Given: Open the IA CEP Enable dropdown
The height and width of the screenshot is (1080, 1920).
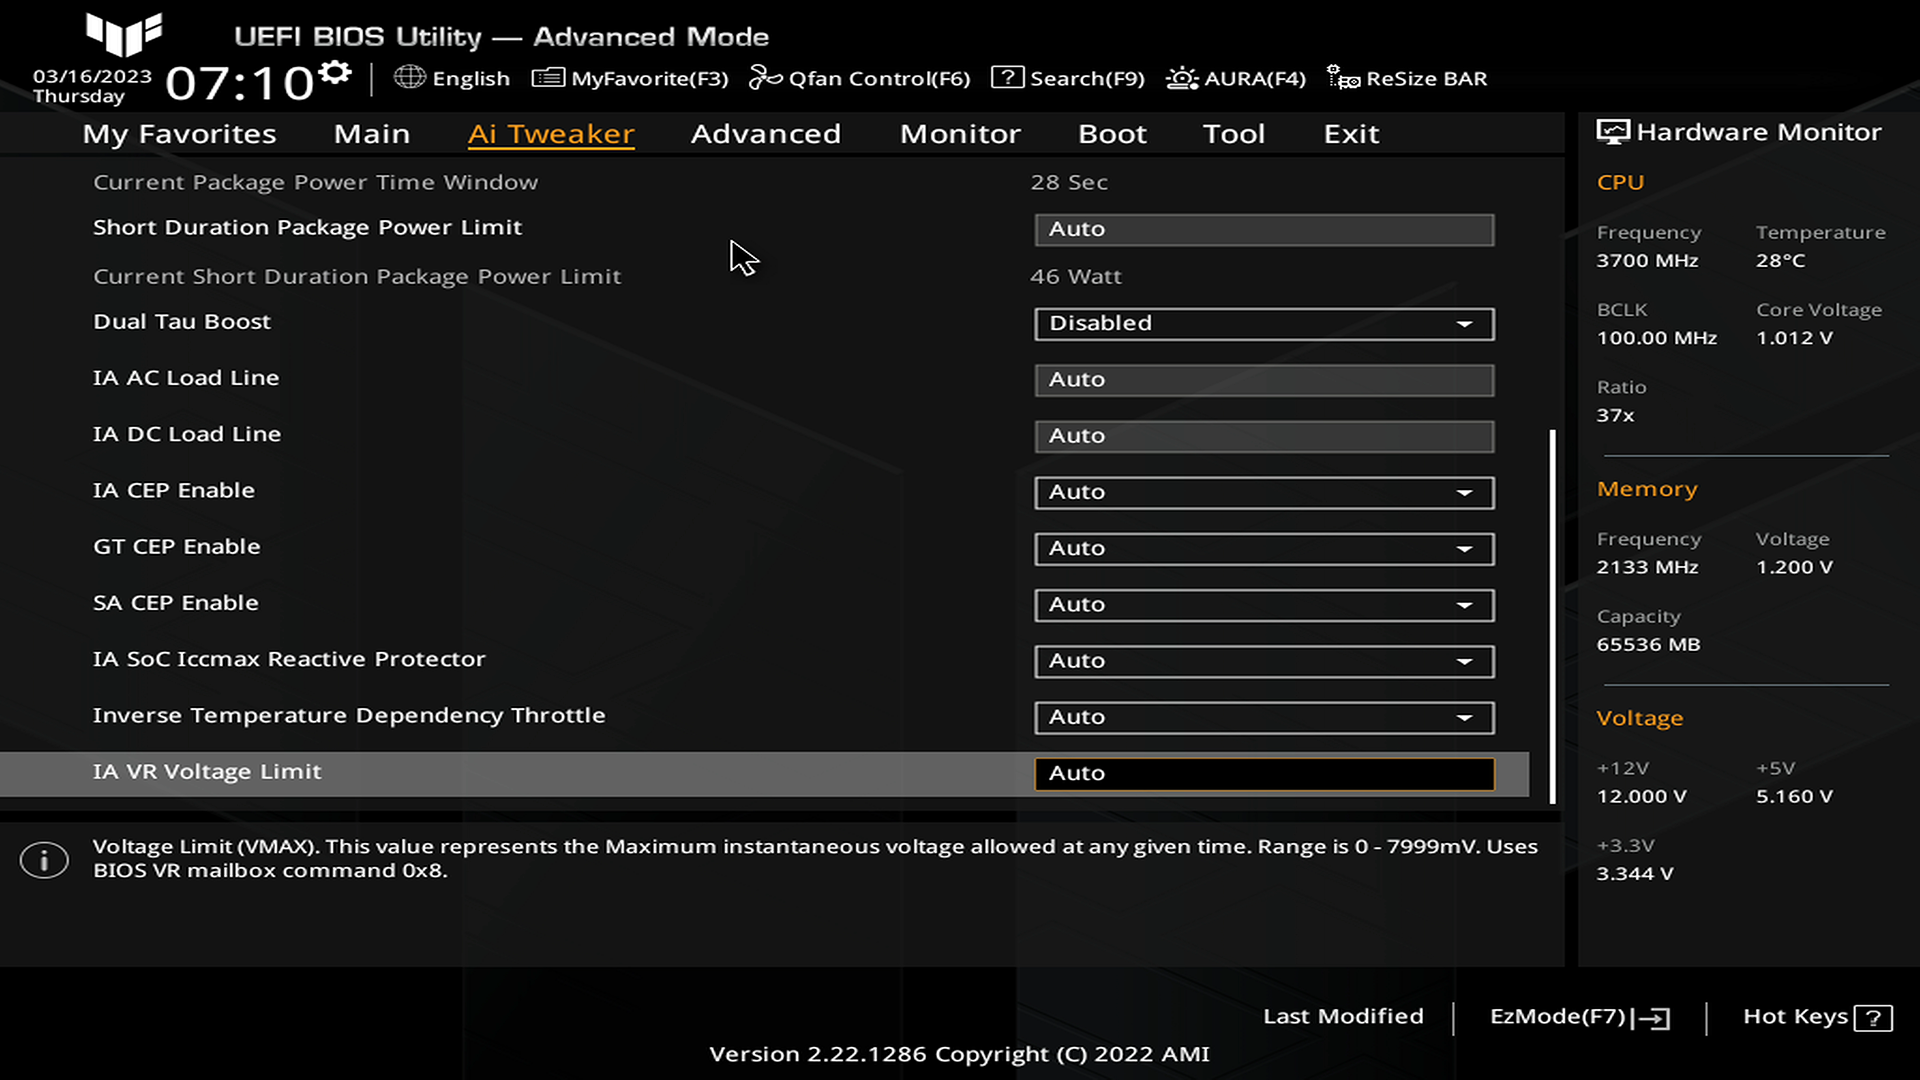Looking at the screenshot, I should pos(1264,492).
